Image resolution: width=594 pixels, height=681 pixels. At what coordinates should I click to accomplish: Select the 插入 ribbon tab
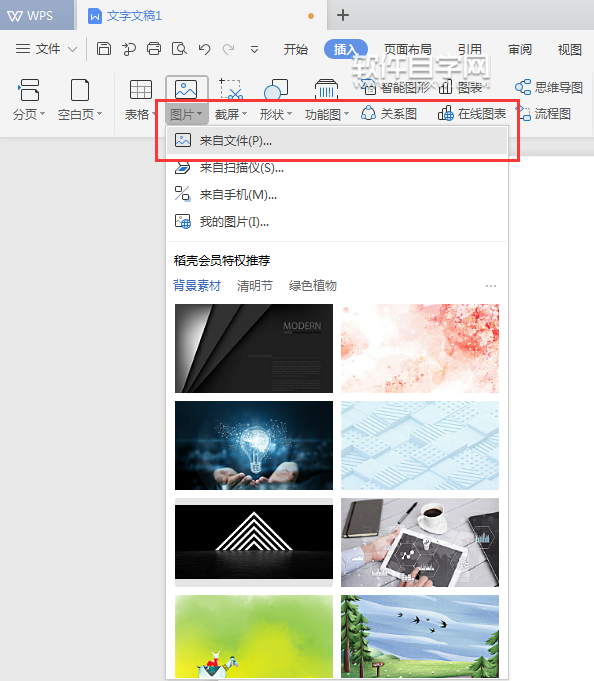pos(346,49)
